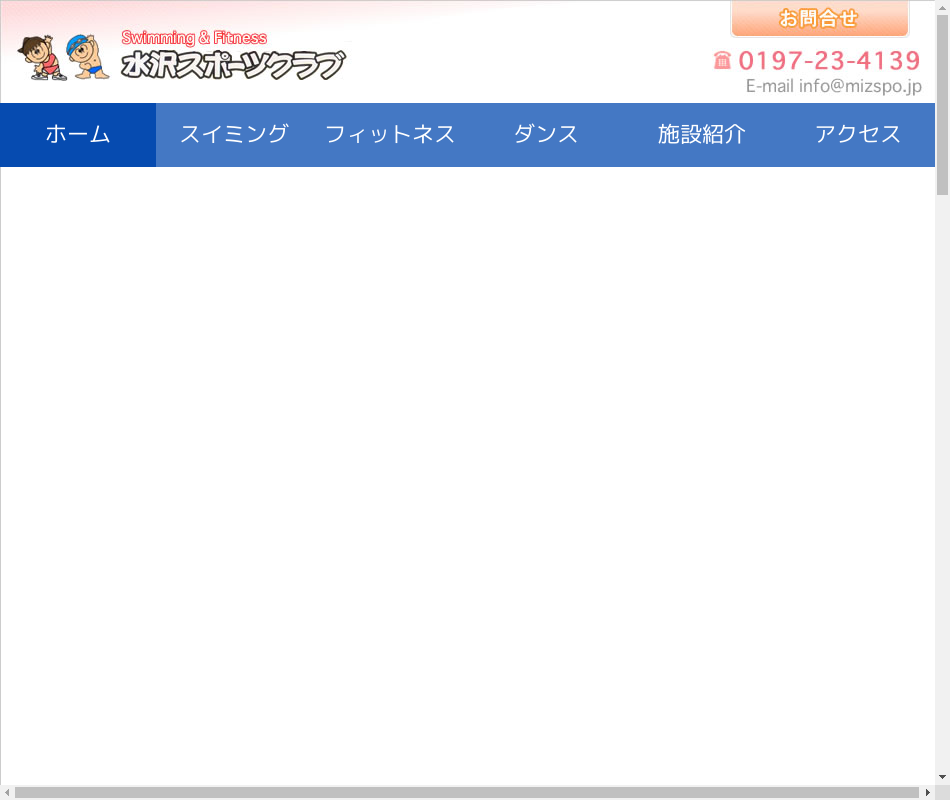Viewport: 950px width, 800px height.
Task: Select the フィットネス navigation item
Action: 390,135
